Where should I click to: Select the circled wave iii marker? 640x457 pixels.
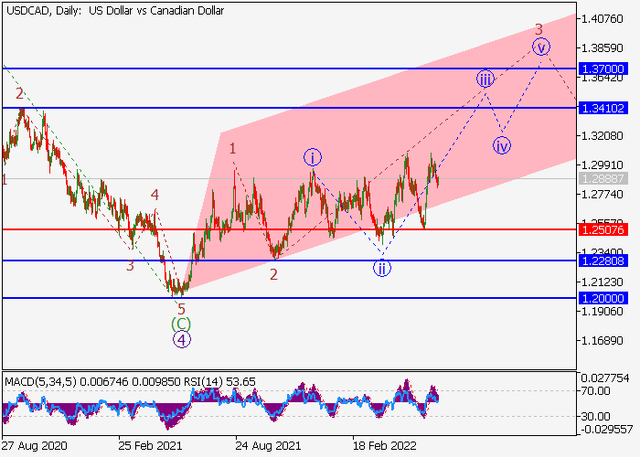[x=485, y=79]
